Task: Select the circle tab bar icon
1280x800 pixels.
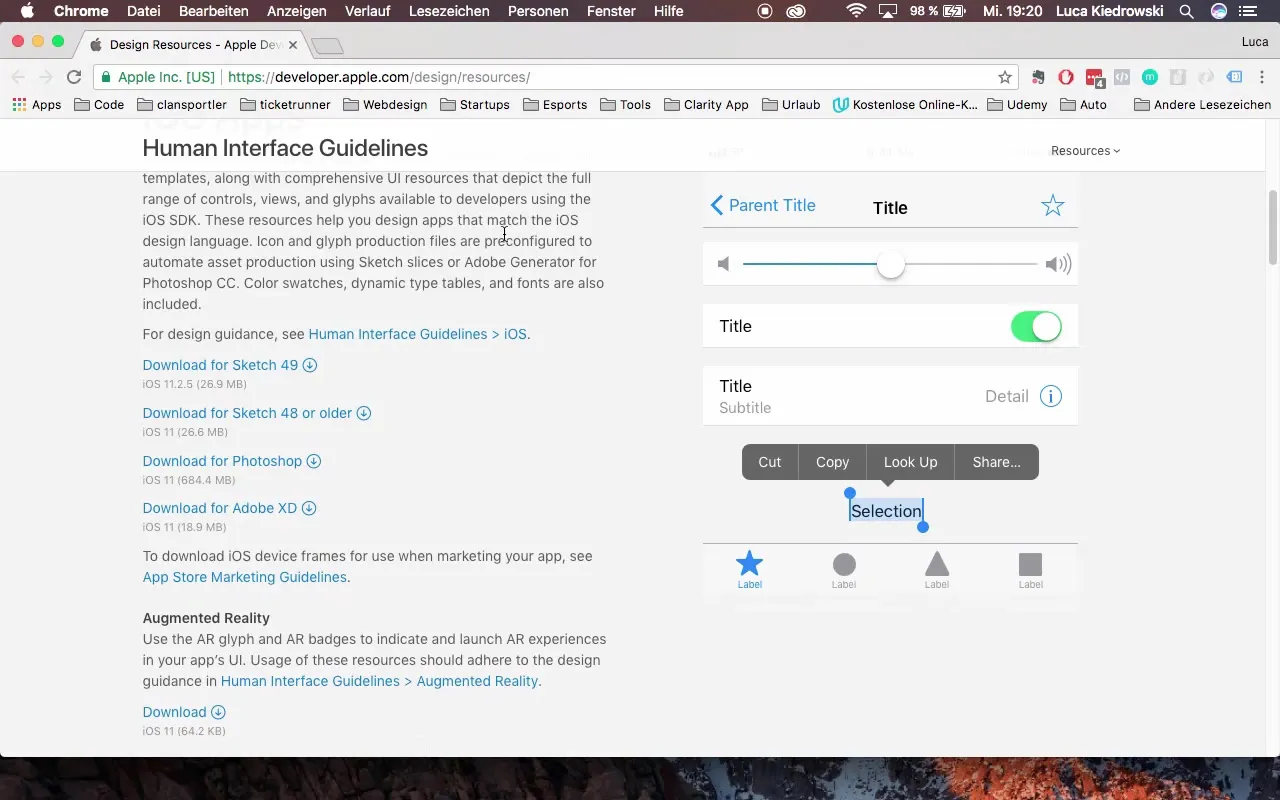Action: point(844,565)
